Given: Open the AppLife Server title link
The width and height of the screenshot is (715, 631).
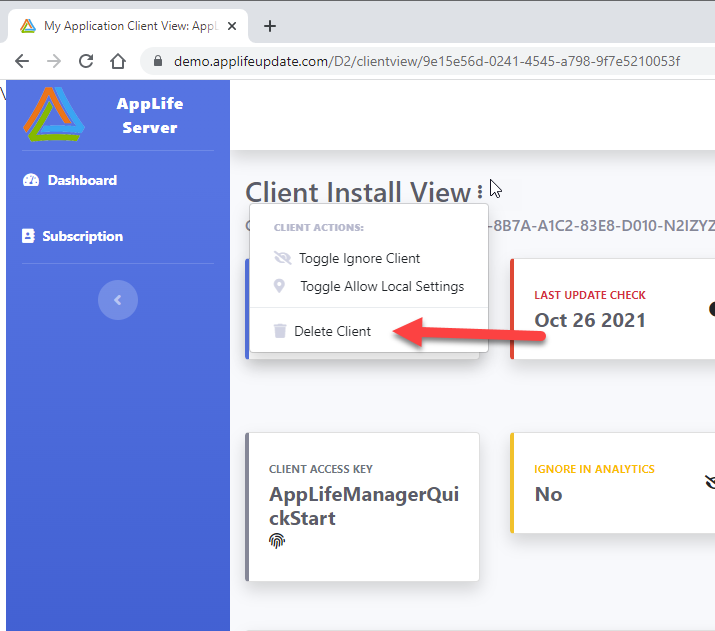Looking at the screenshot, I should click(150, 115).
